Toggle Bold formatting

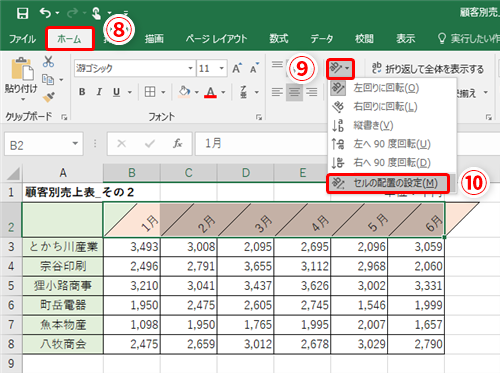[82, 92]
